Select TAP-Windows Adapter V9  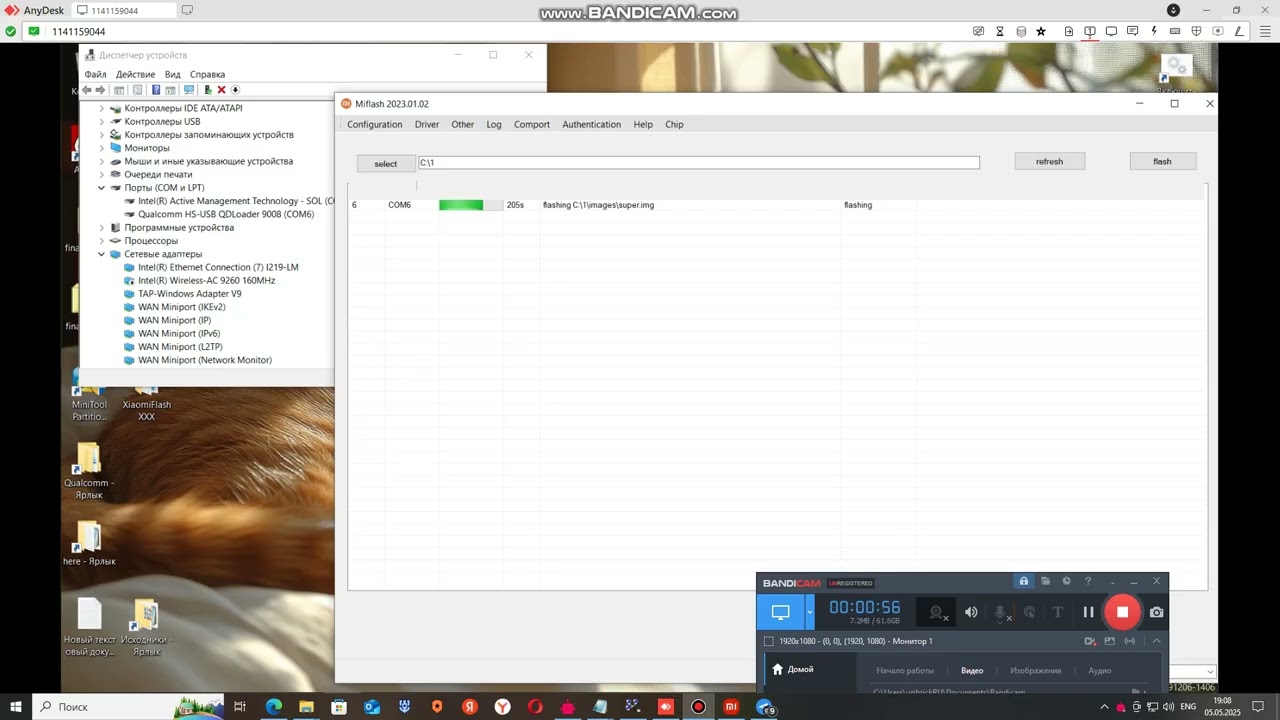click(x=189, y=294)
